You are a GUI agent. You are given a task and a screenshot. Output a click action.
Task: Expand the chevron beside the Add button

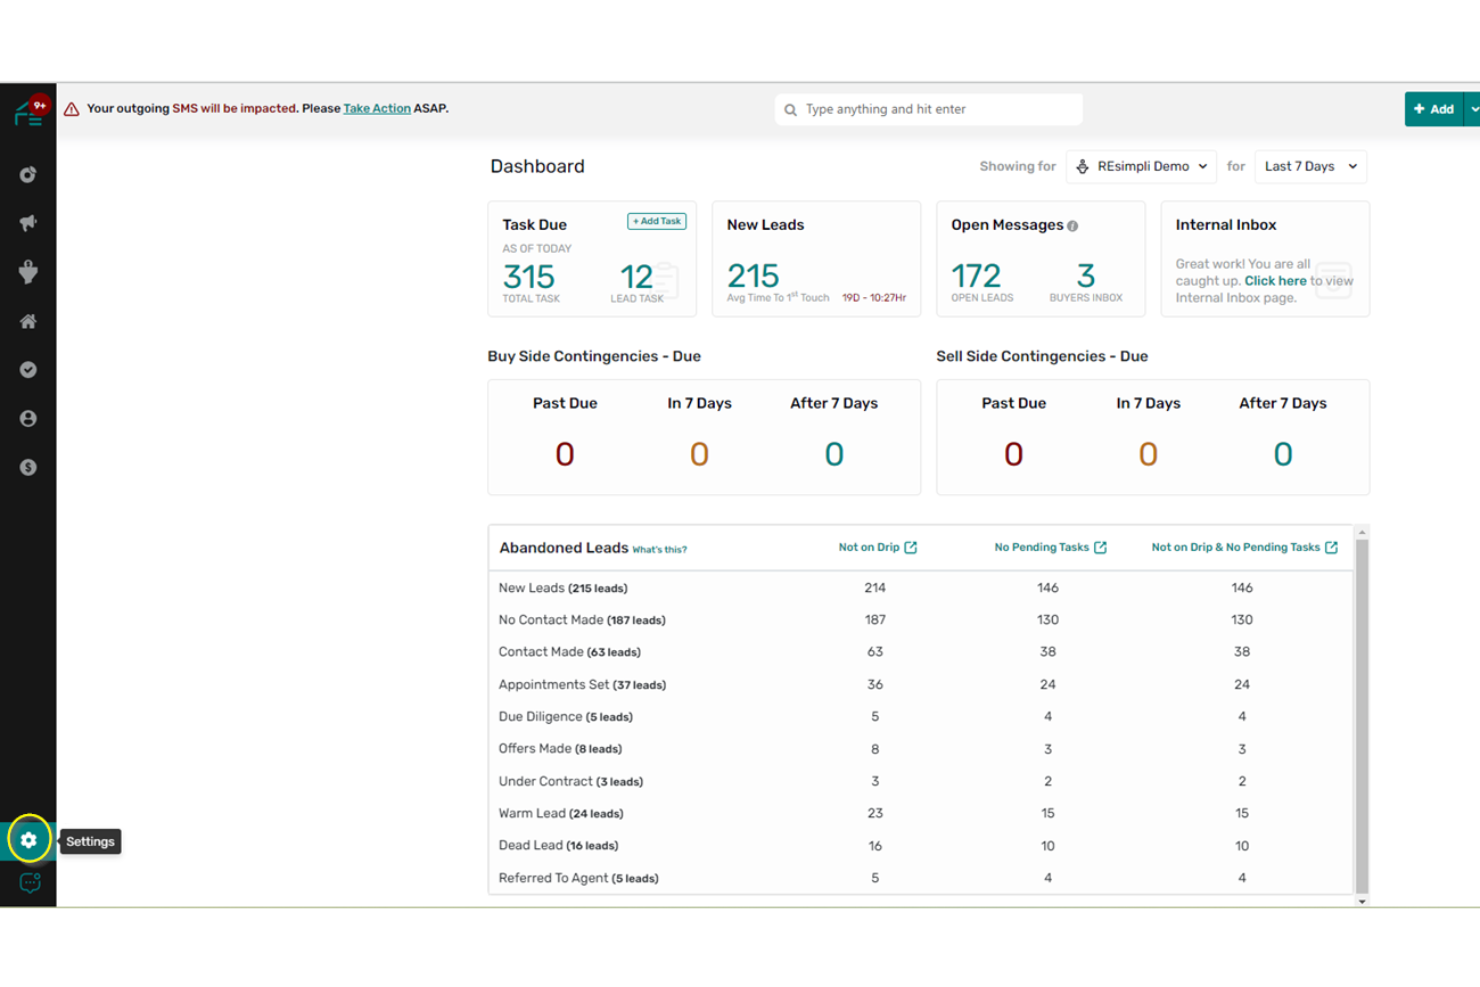coord(1474,108)
